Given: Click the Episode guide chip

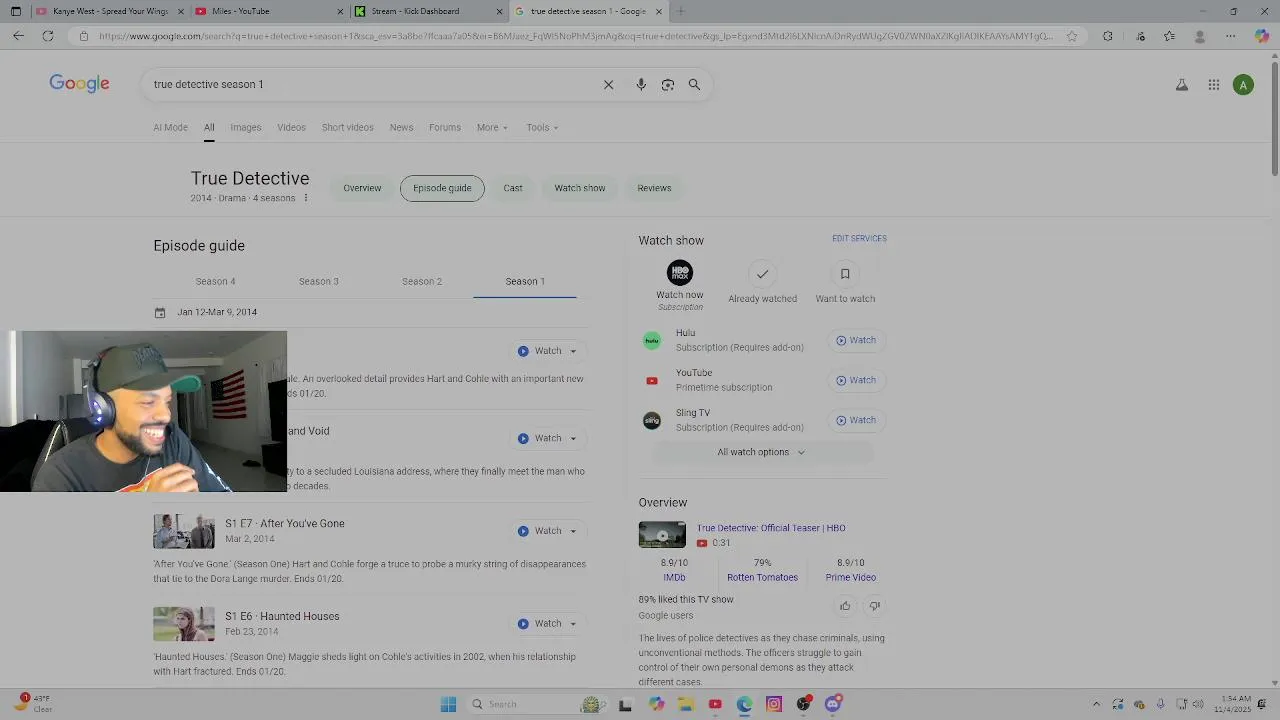Looking at the screenshot, I should tap(442, 188).
